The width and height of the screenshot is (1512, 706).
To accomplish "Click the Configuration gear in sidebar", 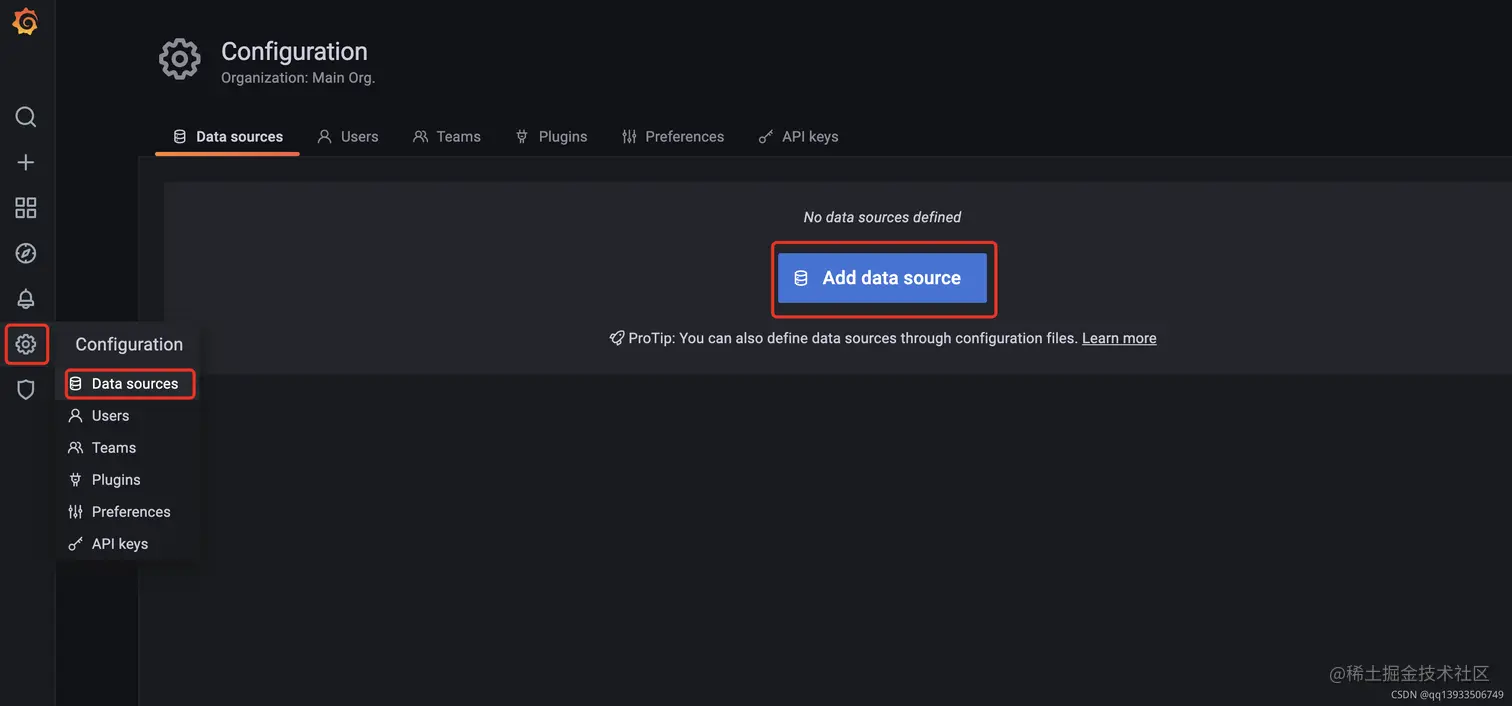I will (x=26, y=345).
